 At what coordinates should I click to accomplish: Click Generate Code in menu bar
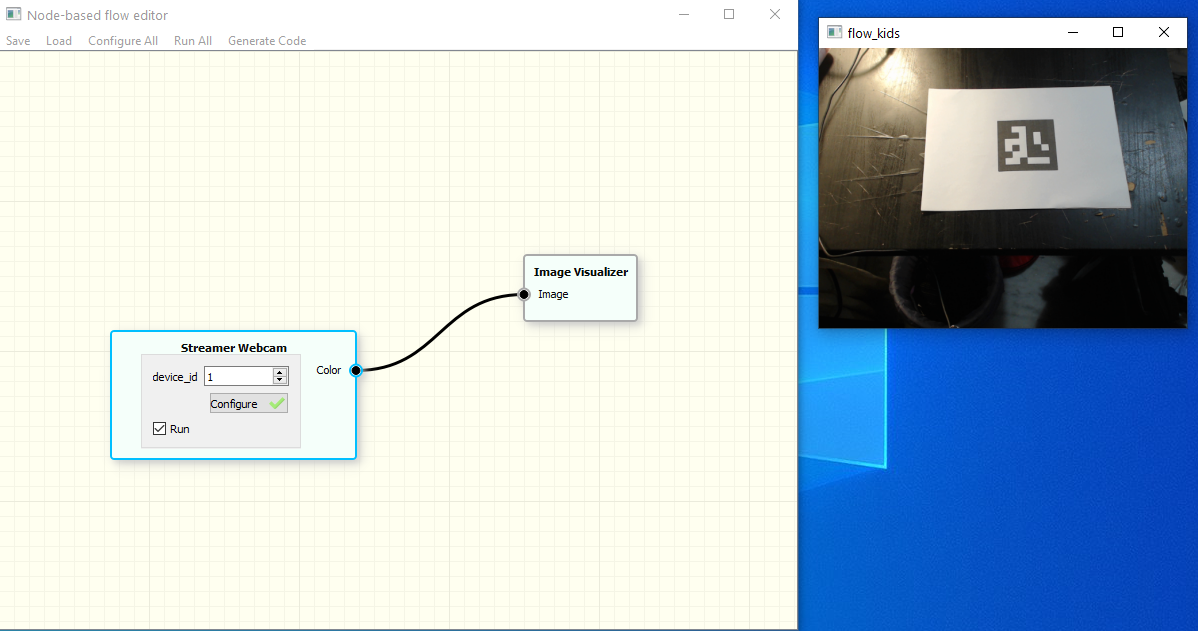coord(267,40)
